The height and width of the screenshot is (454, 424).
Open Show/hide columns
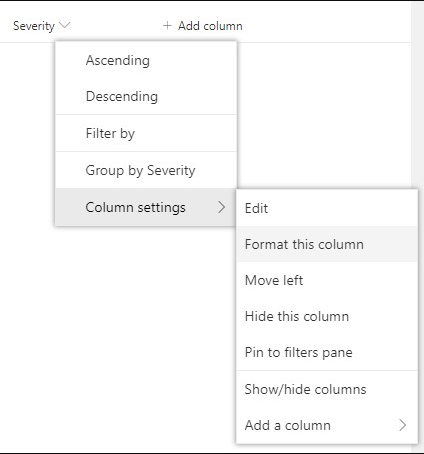click(327, 389)
